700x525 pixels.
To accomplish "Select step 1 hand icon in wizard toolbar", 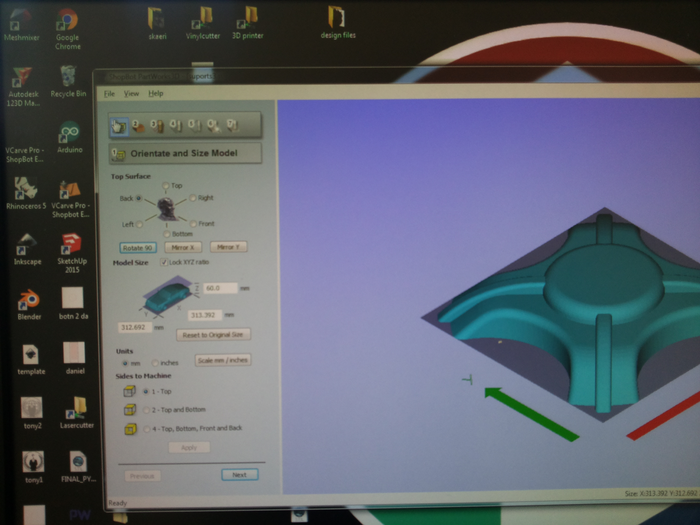I will [x=119, y=126].
